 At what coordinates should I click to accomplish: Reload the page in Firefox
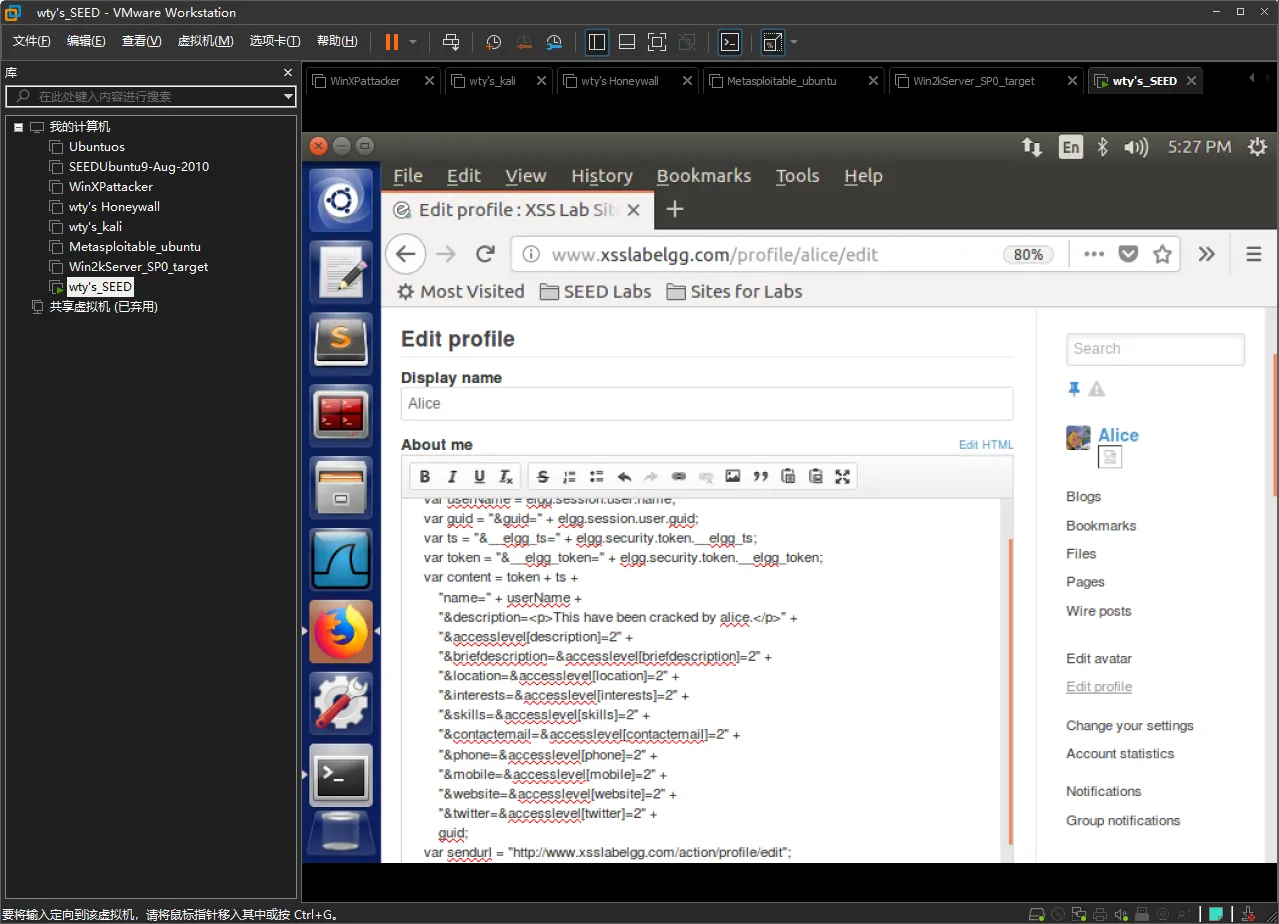click(x=486, y=254)
